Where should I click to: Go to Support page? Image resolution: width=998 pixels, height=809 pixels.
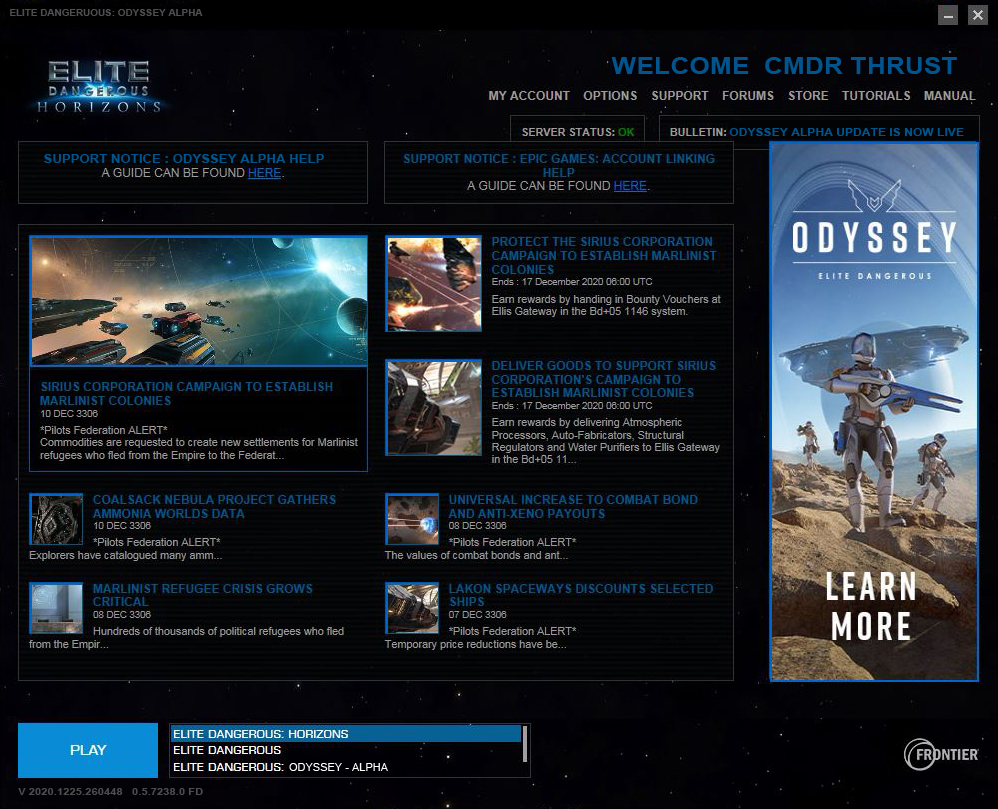click(x=679, y=95)
